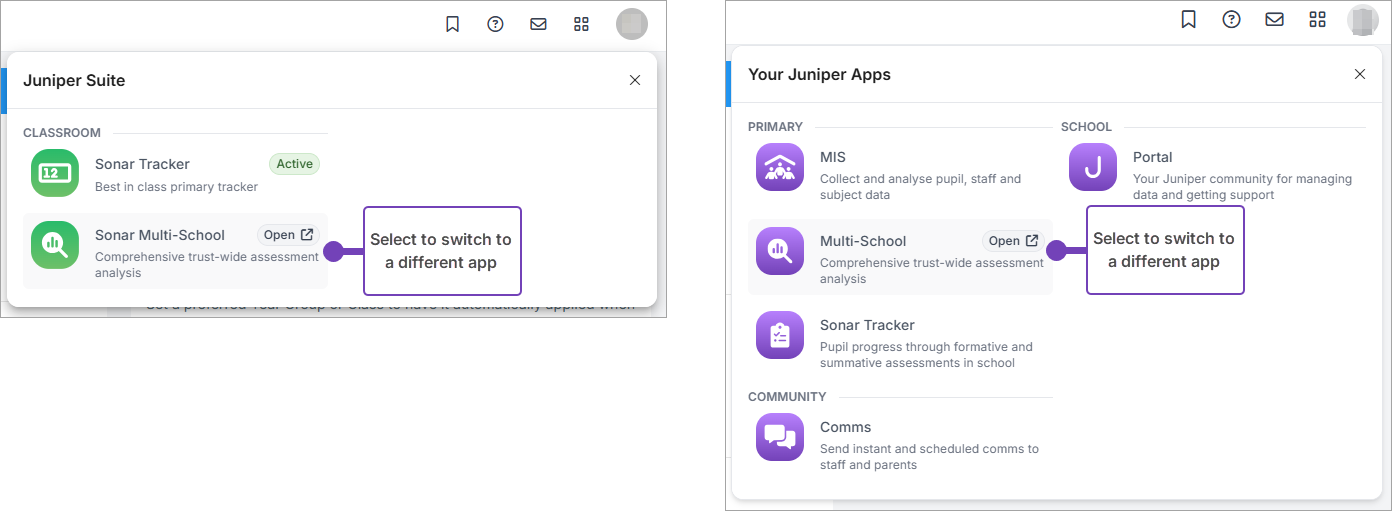Click mail envelope icon above Juniper Suite panel
Screen dimensions: 1395x511
538,24
